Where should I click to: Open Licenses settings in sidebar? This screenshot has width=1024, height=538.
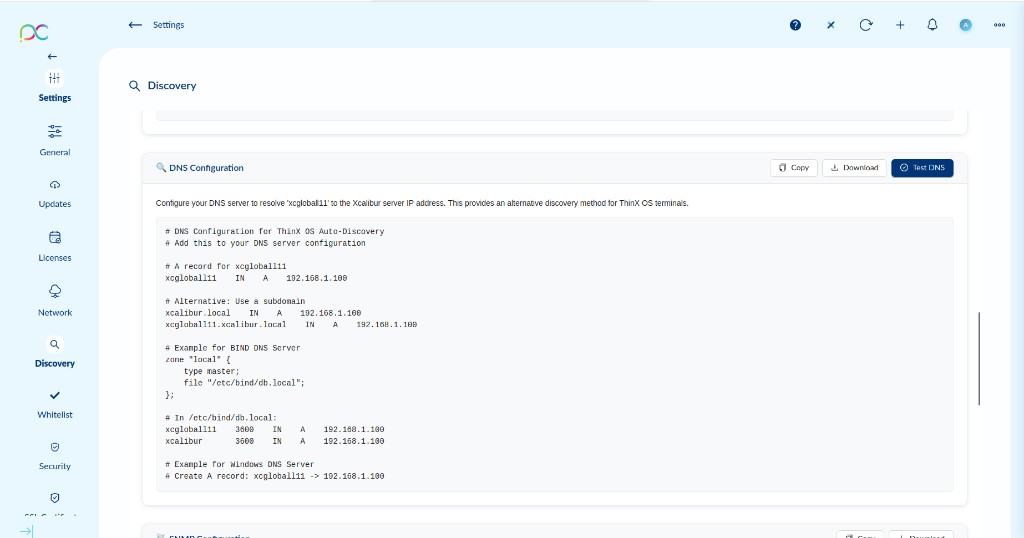55,246
